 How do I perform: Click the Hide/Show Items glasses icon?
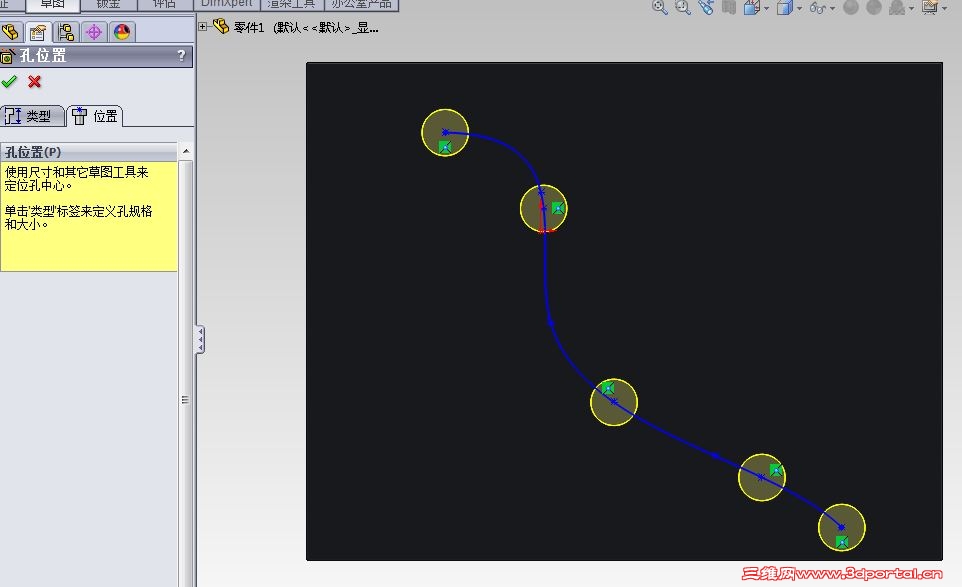tap(817, 7)
